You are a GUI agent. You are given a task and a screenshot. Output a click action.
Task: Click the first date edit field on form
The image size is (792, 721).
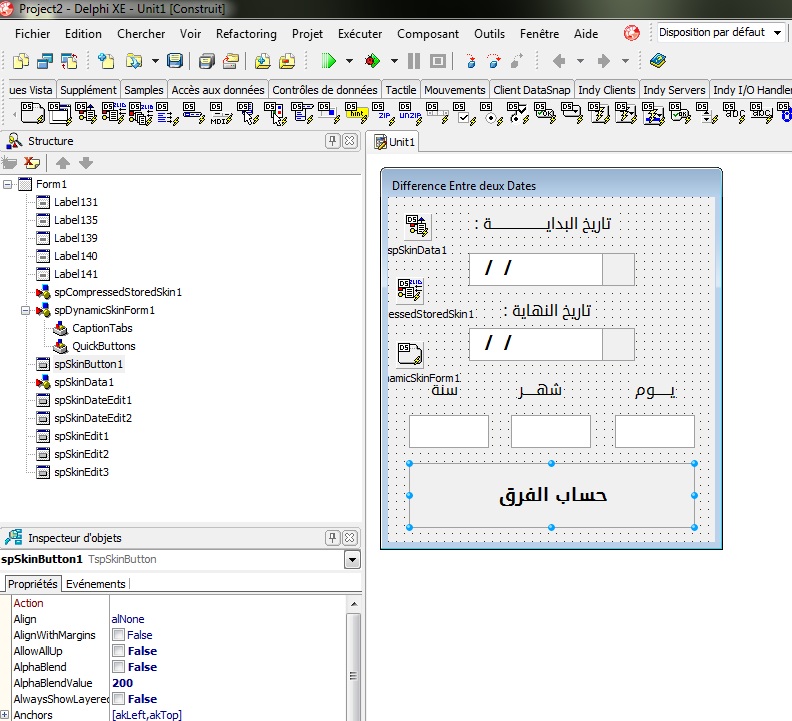pos(536,270)
